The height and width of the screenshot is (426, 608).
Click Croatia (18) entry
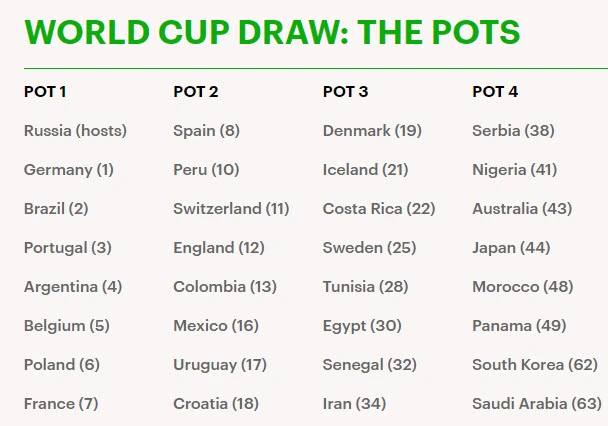(216, 404)
